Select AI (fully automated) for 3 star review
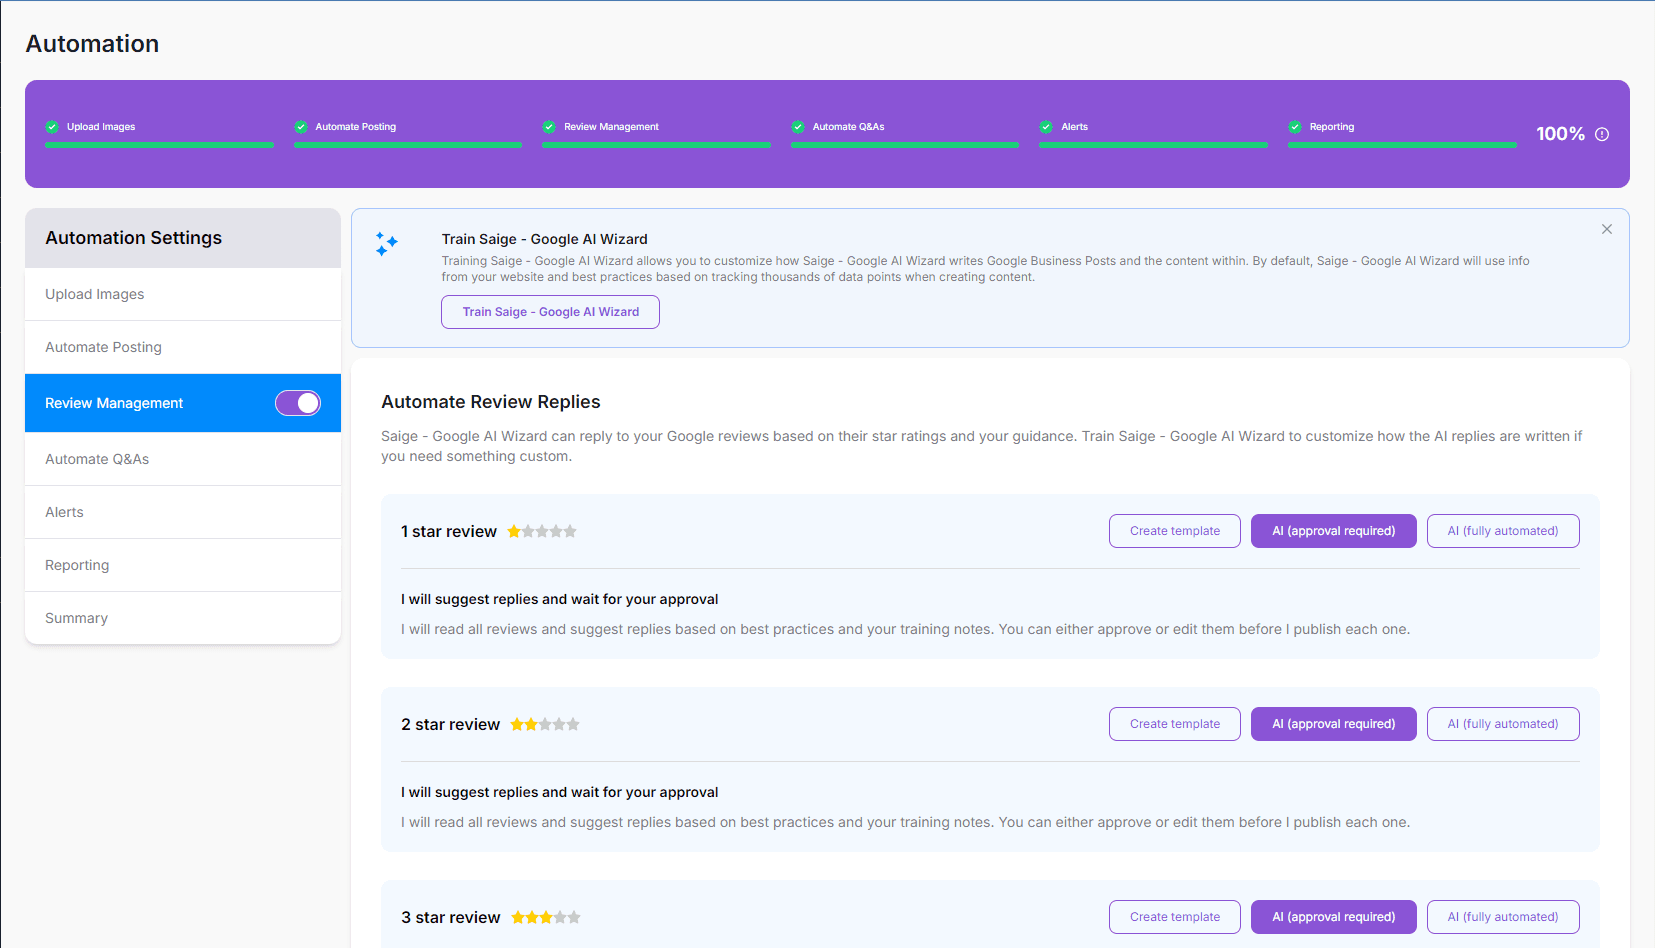This screenshot has width=1655, height=948. coord(1503,917)
